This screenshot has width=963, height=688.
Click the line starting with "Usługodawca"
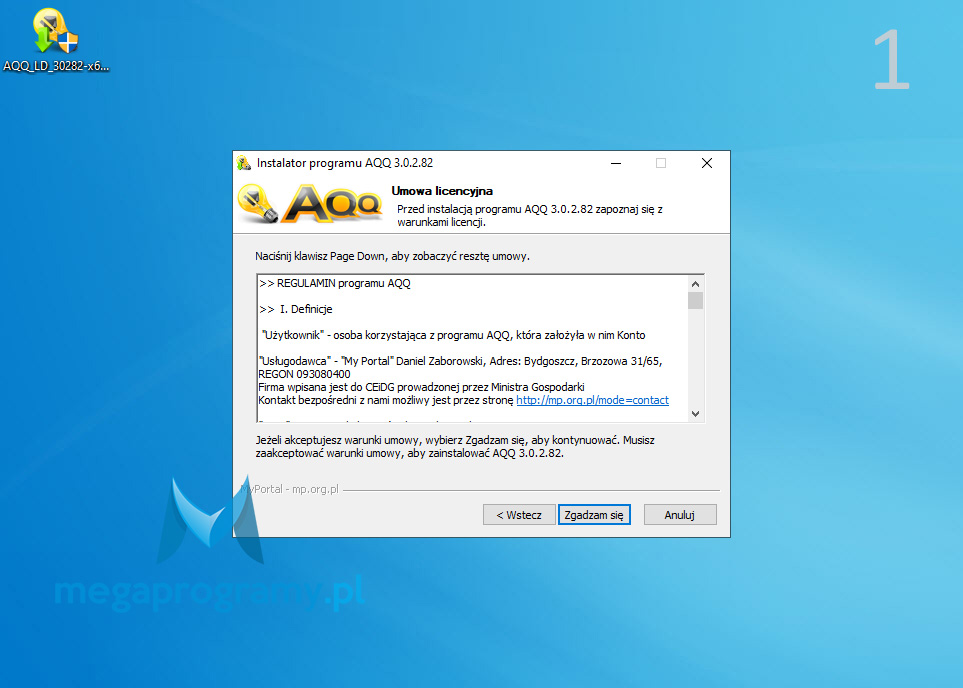click(x=461, y=361)
